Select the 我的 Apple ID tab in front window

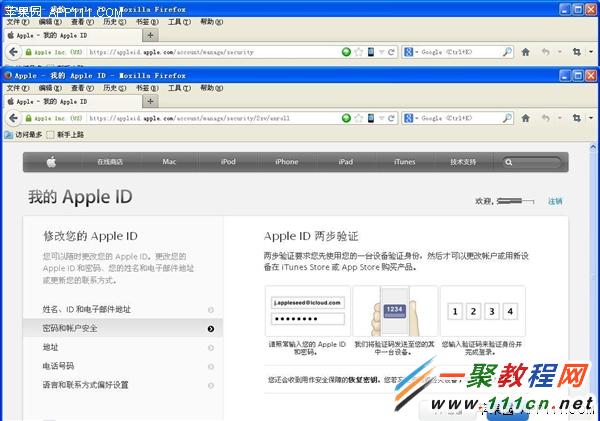point(73,101)
